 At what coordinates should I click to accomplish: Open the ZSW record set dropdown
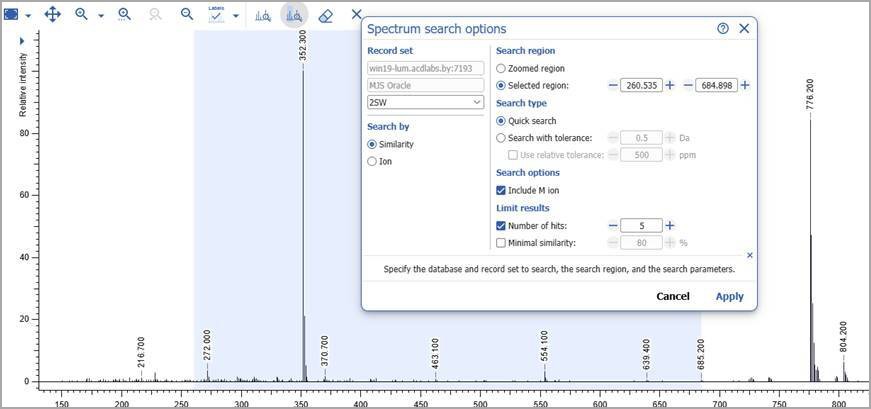click(426, 102)
